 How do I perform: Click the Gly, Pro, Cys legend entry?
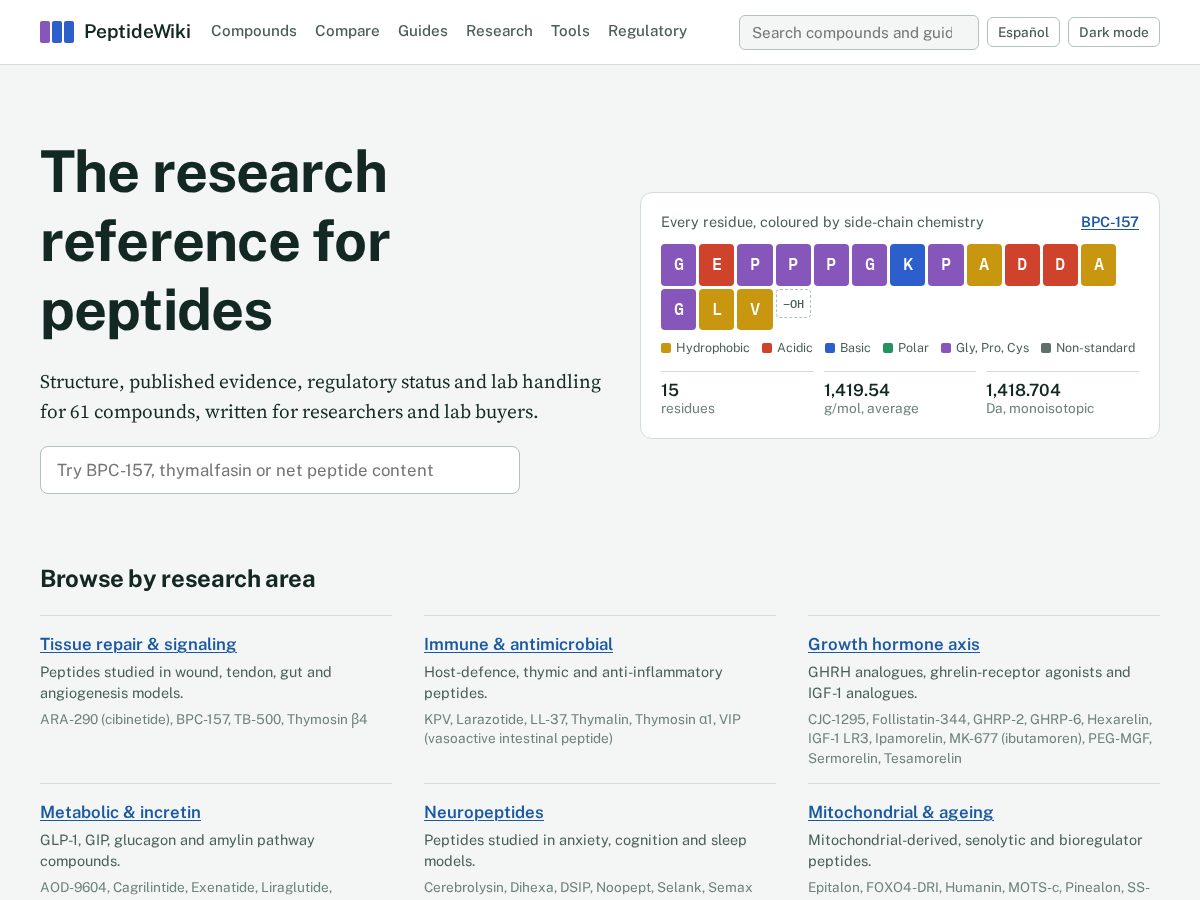pyautogui.click(x=985, y=348)
